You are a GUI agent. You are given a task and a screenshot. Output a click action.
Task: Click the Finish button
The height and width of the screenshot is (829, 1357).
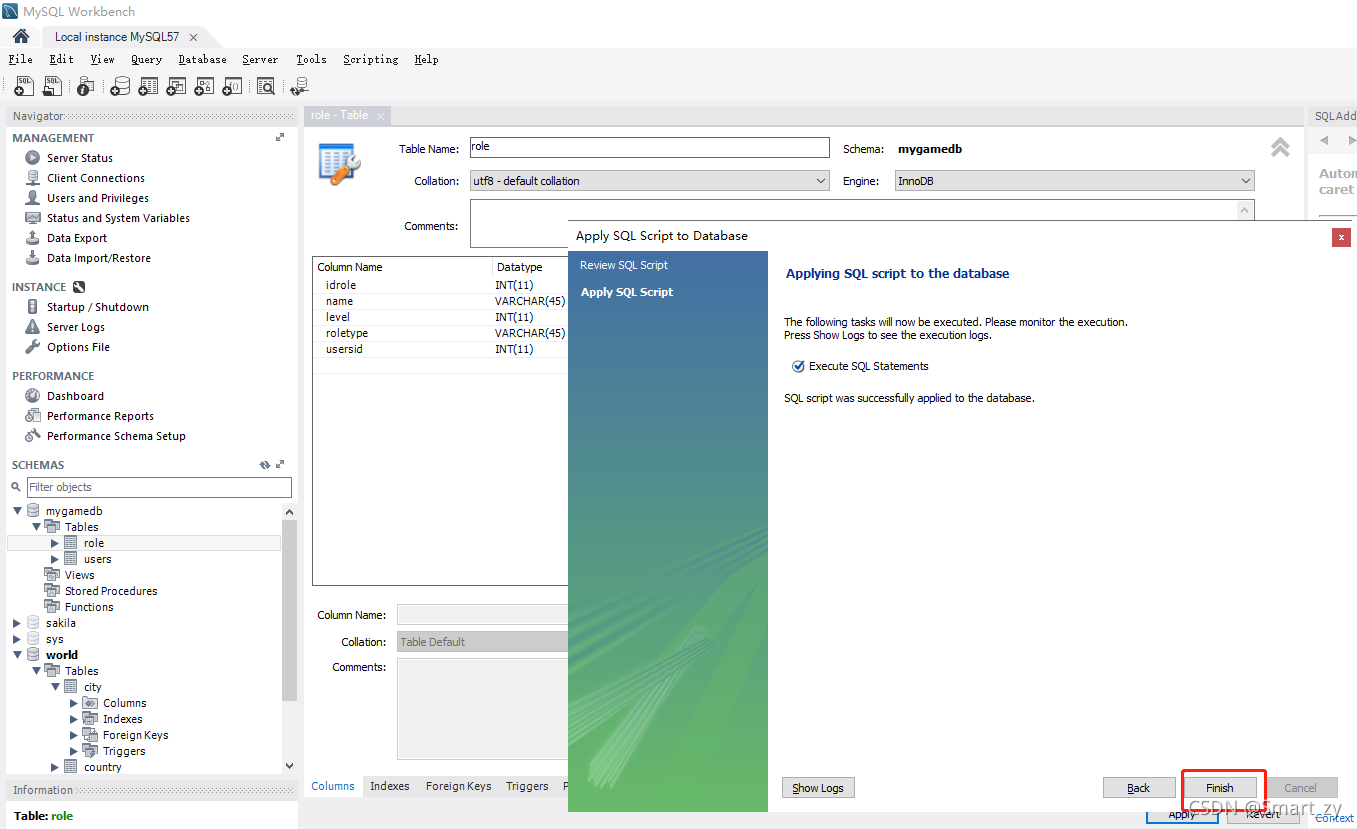1219,788
